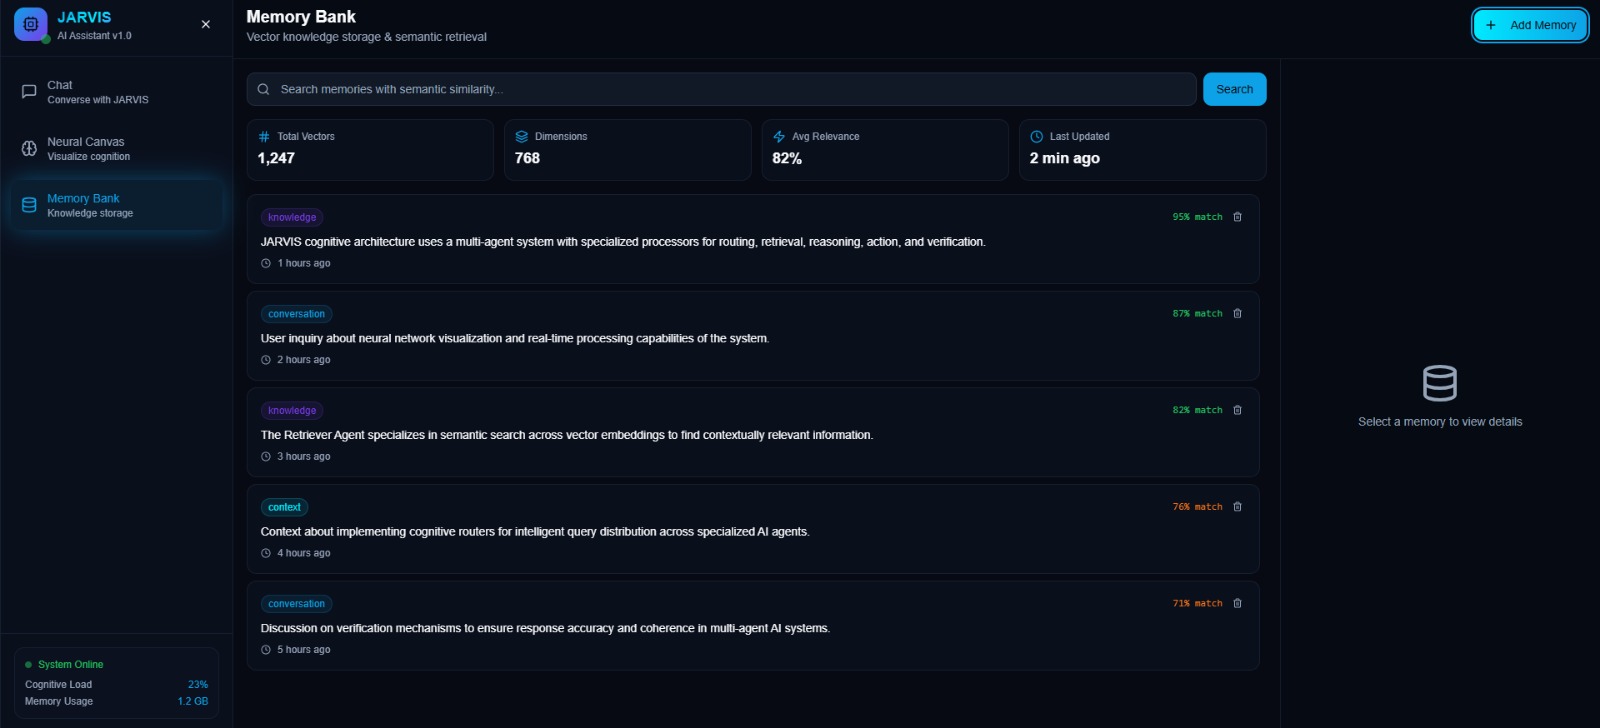Click the Memory Usage 1.2 GB value
1600x728 pixels.
[193, 702]
